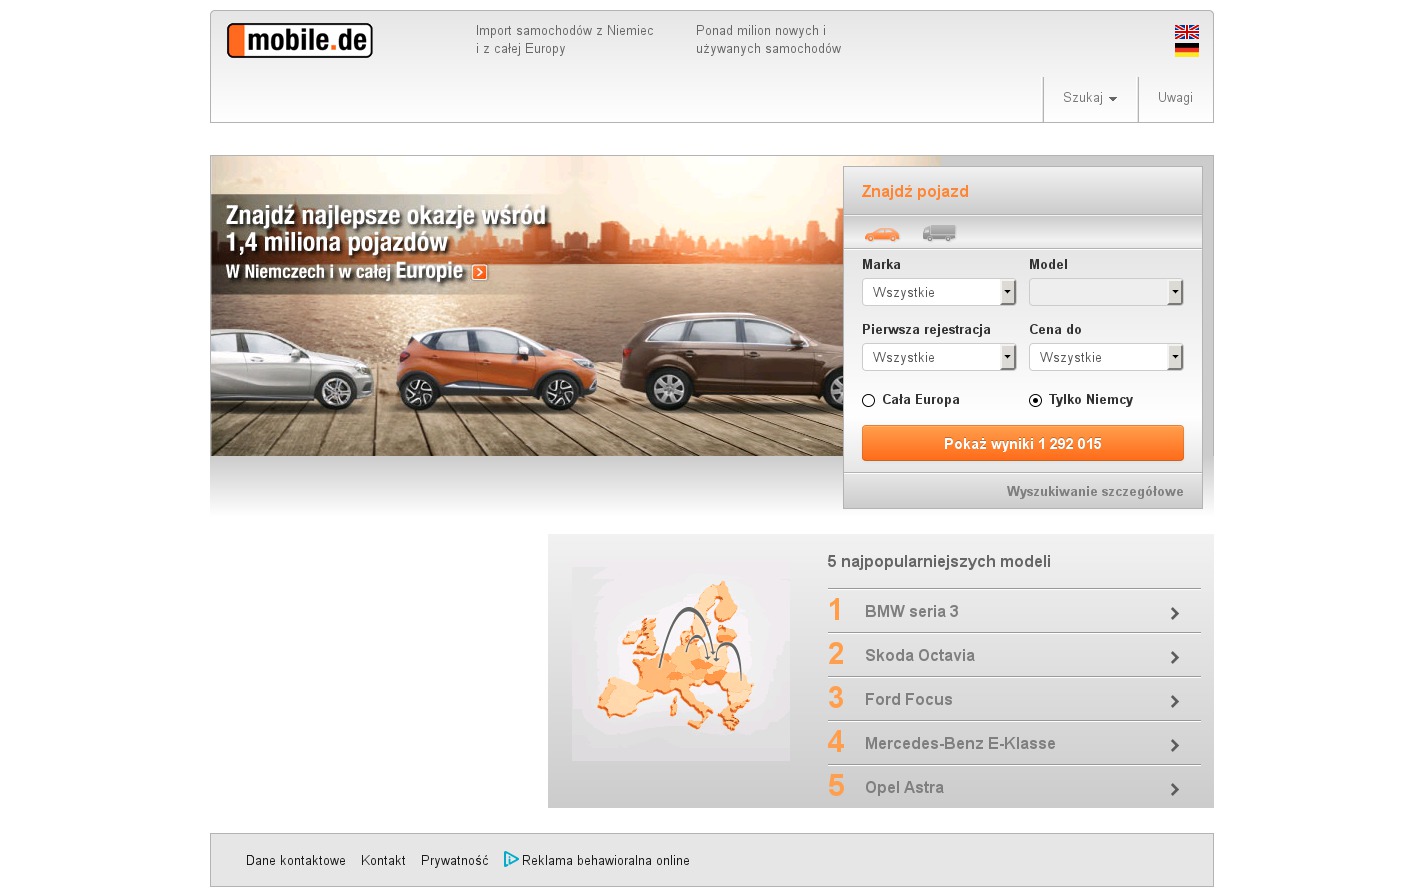Open the Prywatność footer link
1424x888 pixels.
(x=454, y=860)
